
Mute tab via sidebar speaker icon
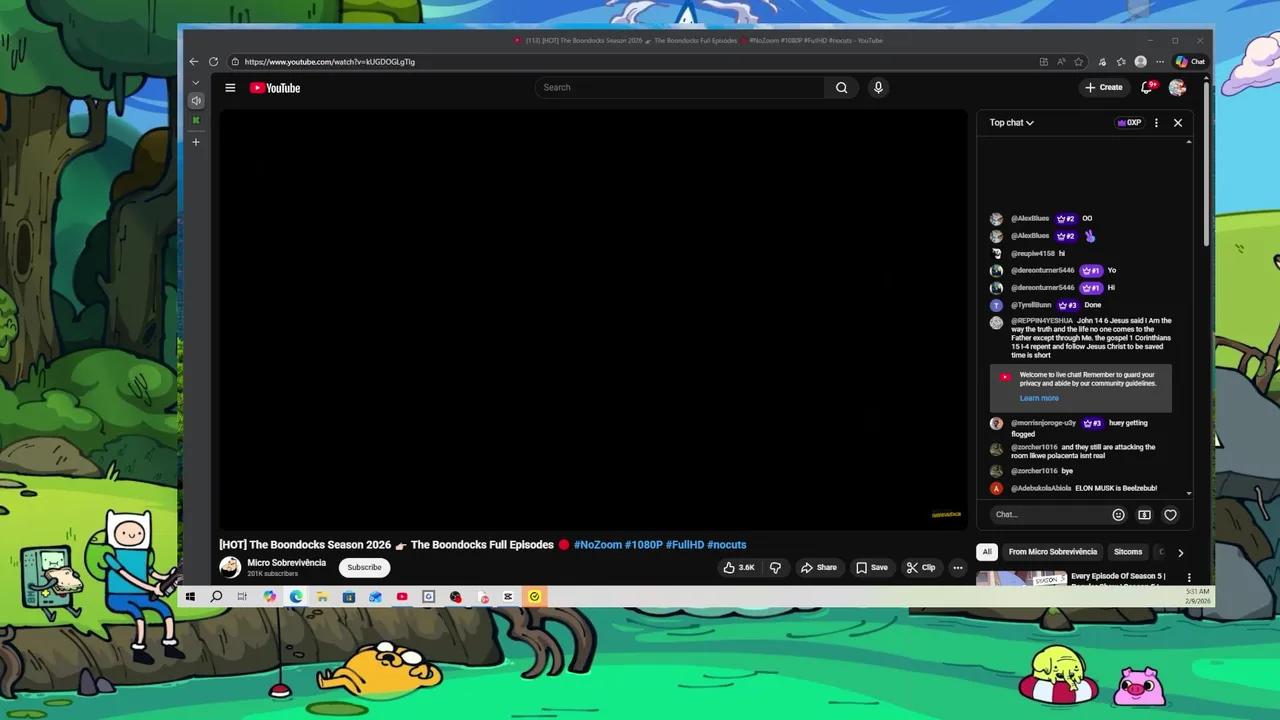[196, 101]
